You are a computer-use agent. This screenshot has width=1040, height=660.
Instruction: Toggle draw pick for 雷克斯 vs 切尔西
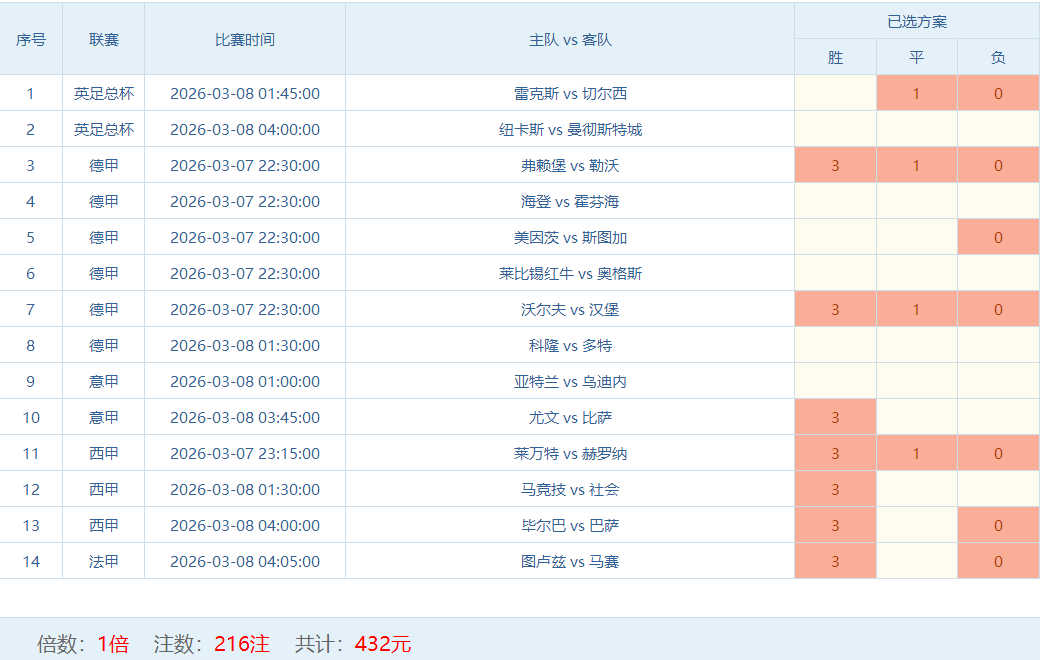(916, 94)
